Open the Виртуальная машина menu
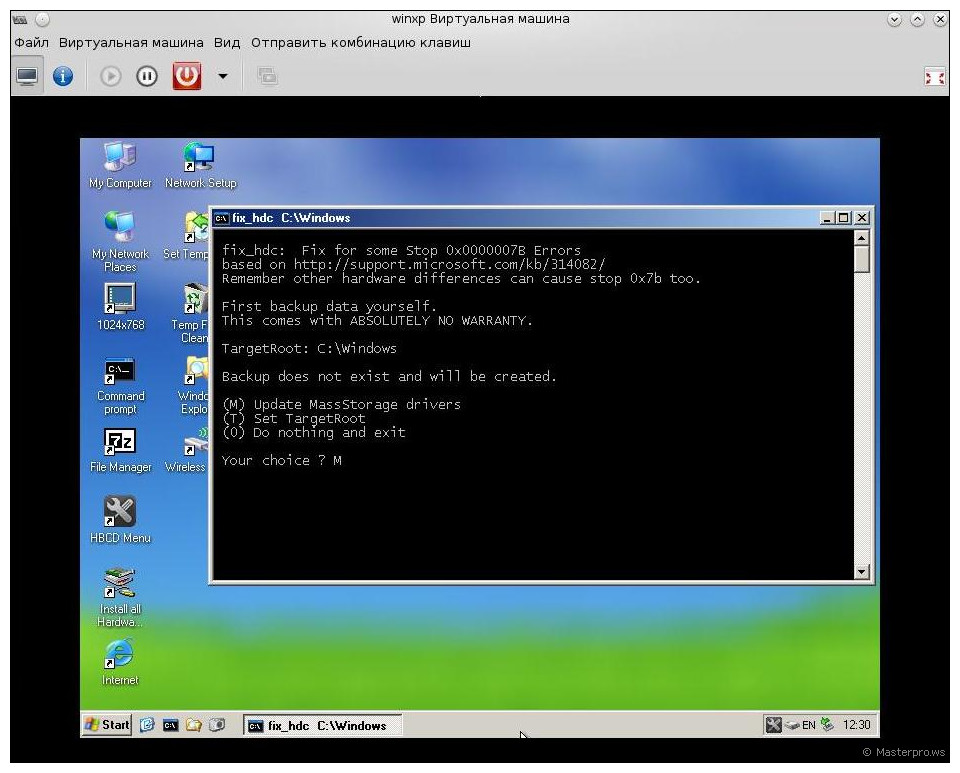 131,43
